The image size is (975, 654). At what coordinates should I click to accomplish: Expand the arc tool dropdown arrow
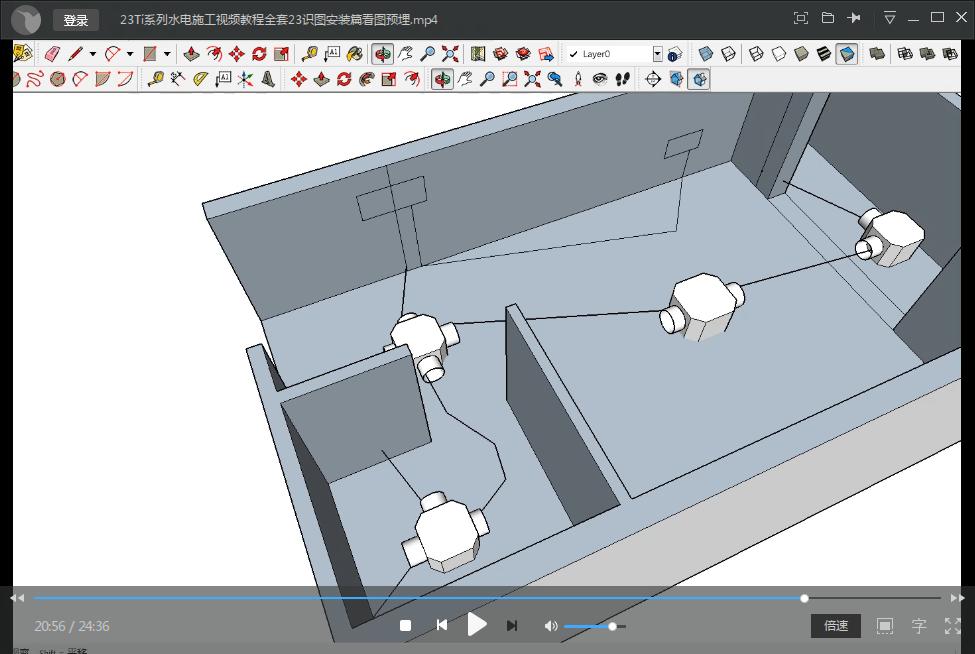[130, 54]
